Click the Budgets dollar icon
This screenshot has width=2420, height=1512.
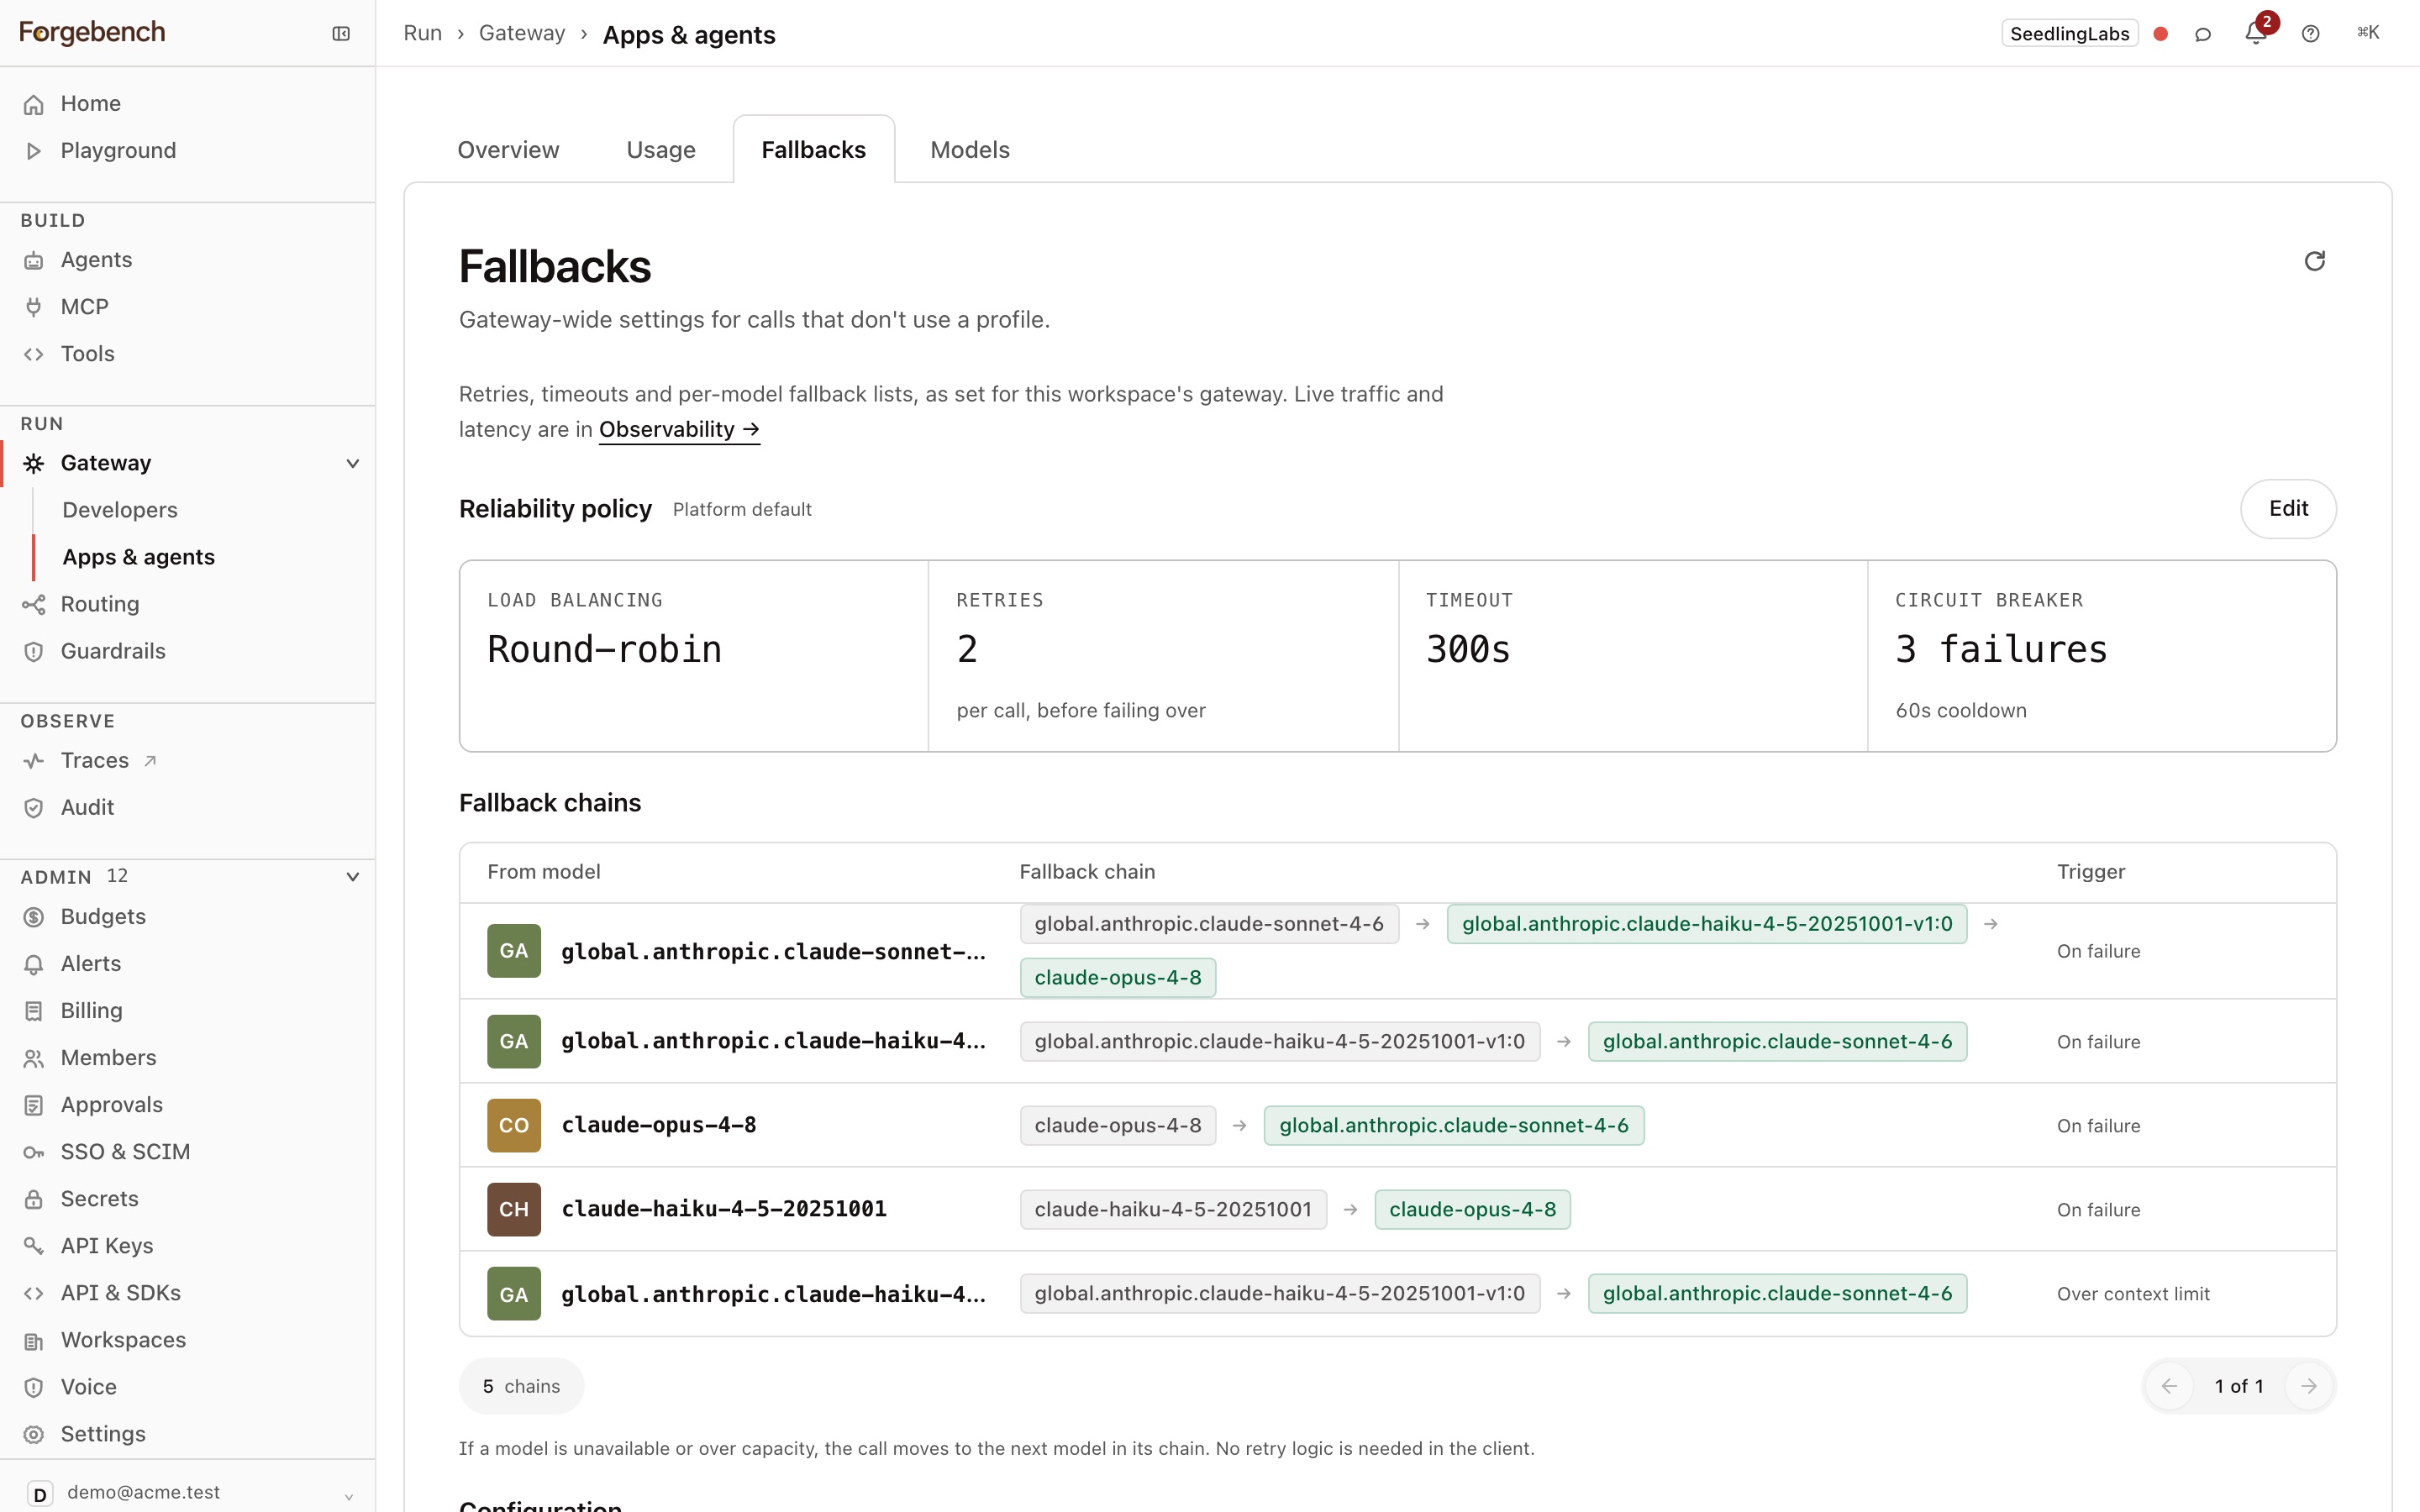34,917
